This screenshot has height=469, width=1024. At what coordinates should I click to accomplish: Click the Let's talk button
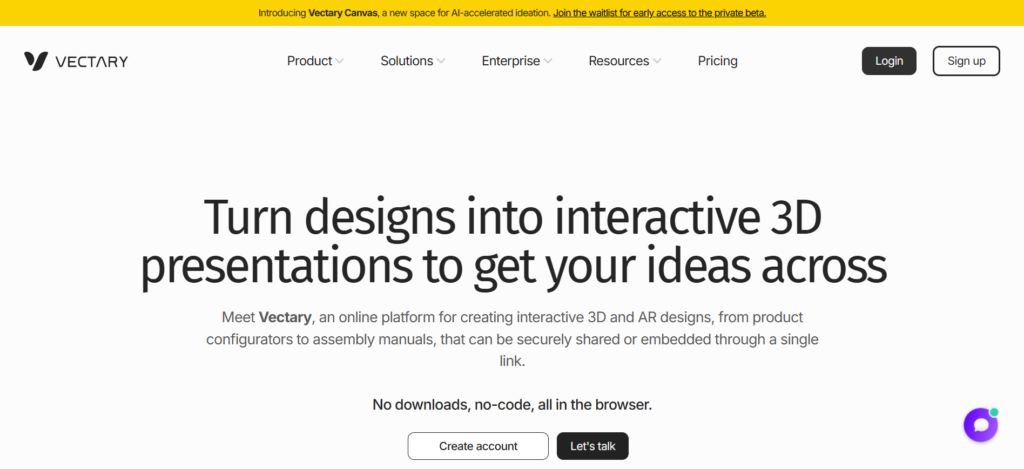pos(592,446)
